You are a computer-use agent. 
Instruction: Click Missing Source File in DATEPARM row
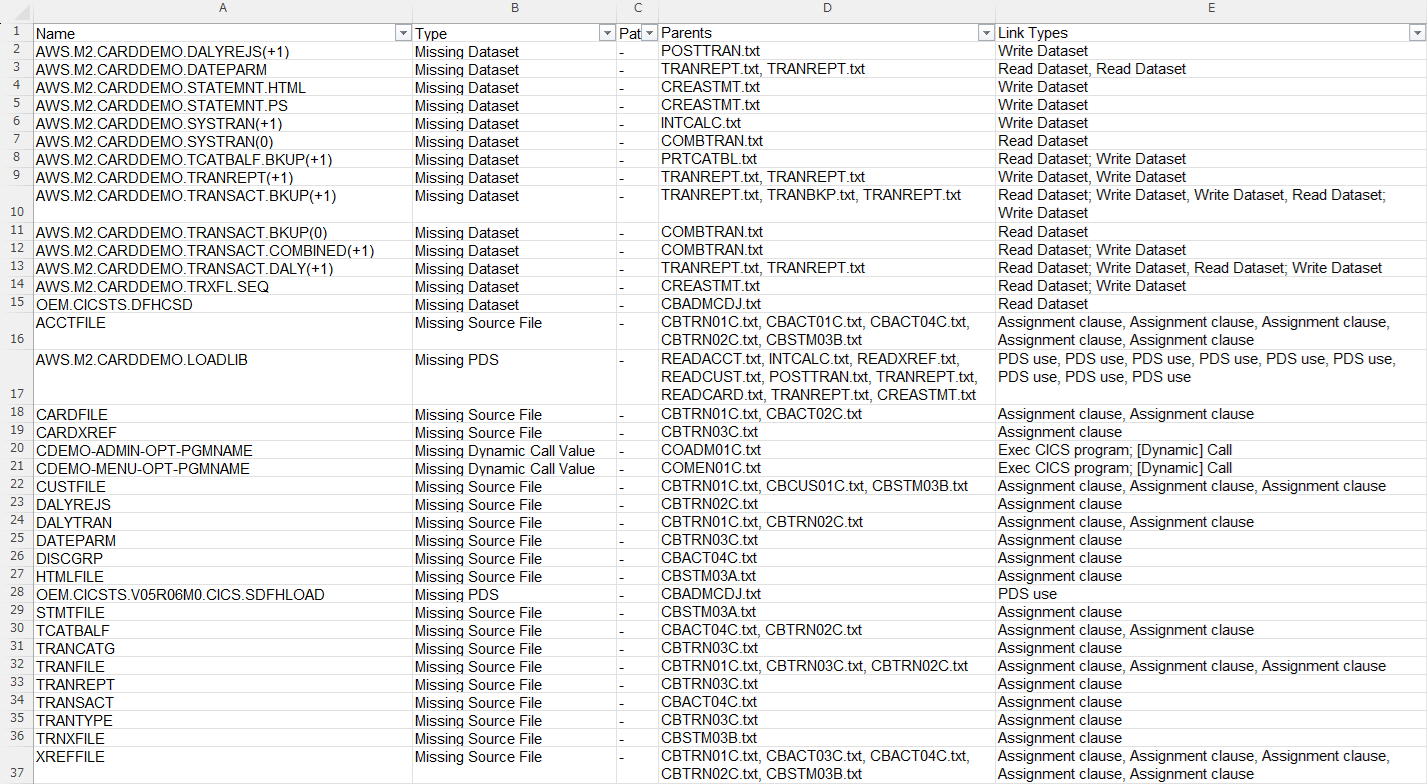coord(514,540)
